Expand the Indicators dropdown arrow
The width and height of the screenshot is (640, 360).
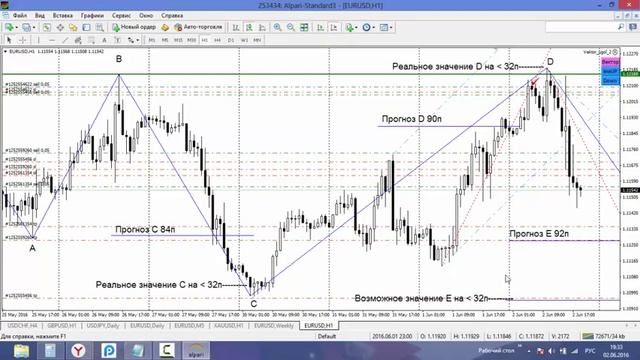coord(356,27)
